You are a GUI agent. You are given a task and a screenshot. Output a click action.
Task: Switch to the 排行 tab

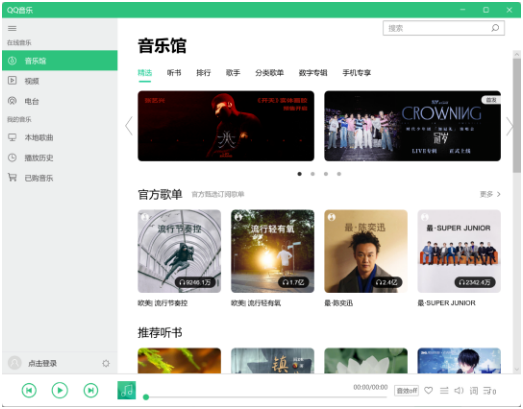click(x=203, y=73)
